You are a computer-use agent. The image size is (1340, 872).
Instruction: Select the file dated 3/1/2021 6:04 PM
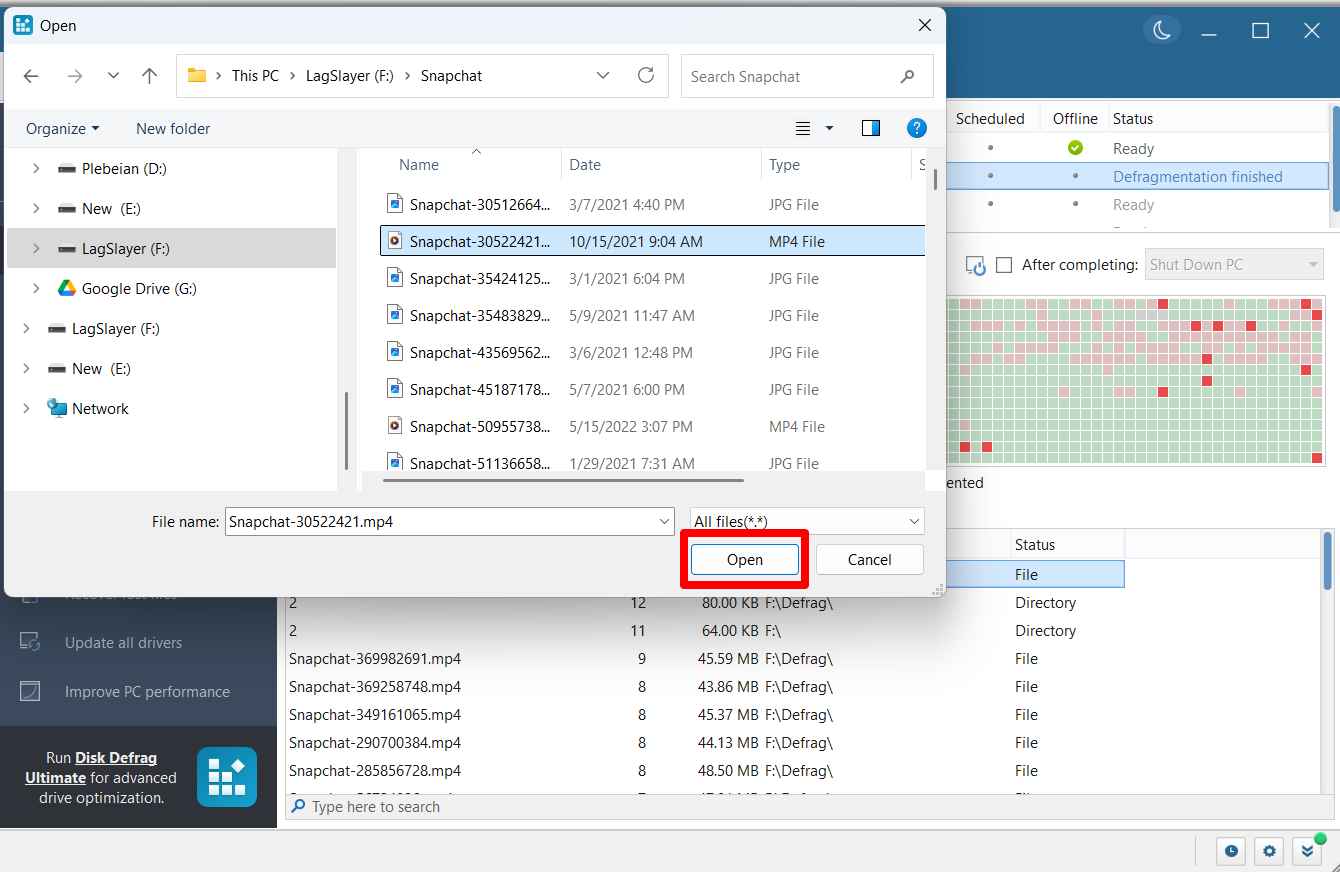pyautogui.click(x=652, y=279)
